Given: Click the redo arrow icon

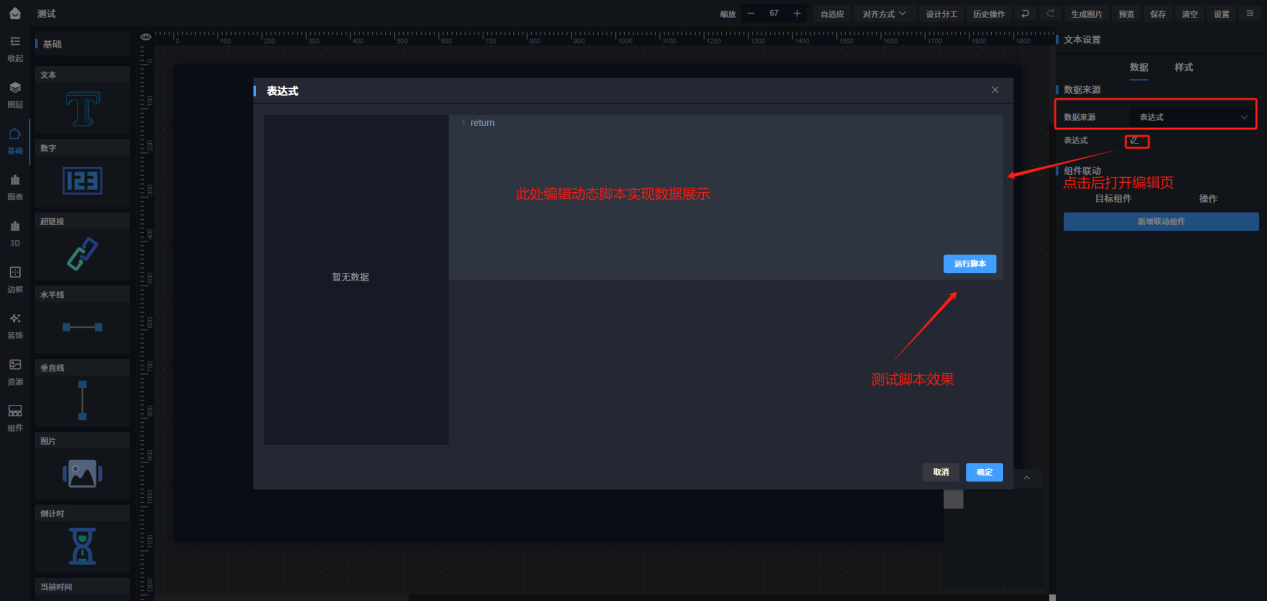Looking at the screenshot, I should pos(1050,14).
